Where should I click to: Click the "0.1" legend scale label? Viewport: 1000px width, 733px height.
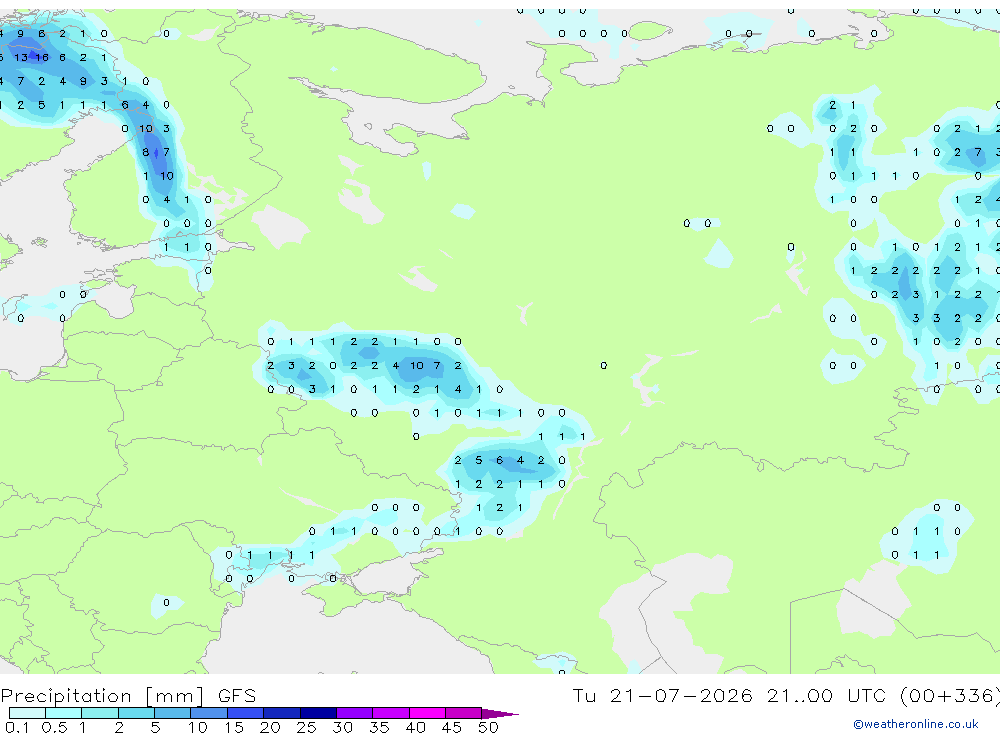[x=17, y=727]
